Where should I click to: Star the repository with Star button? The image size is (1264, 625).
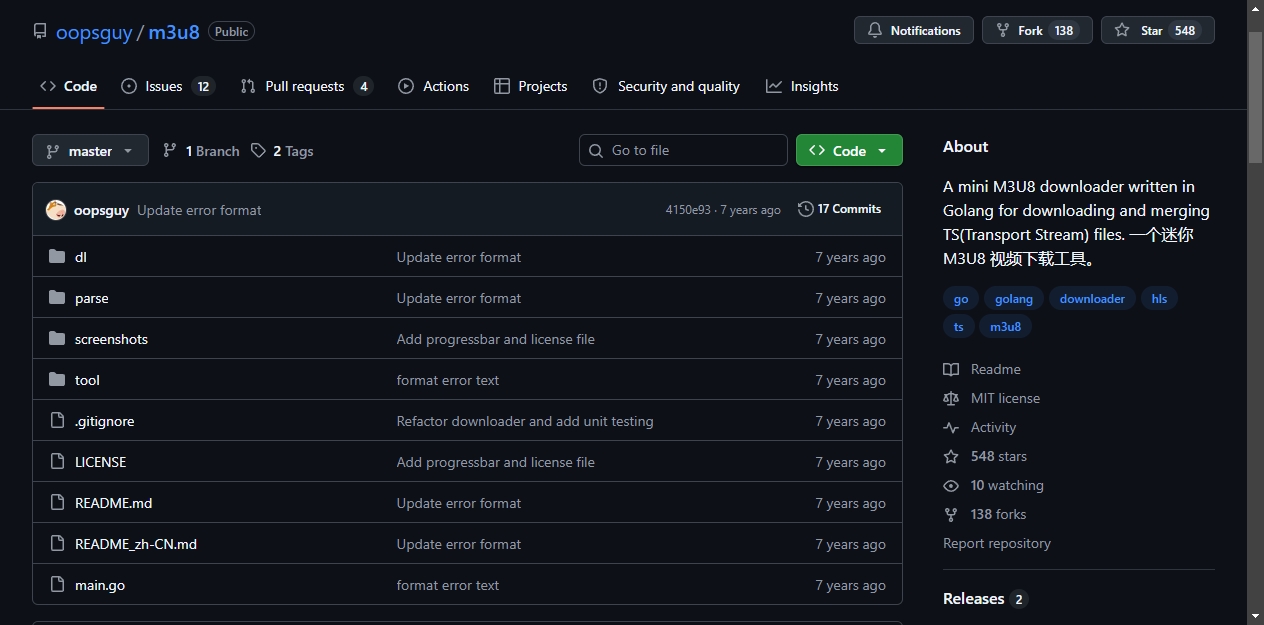click(1157, 30)
